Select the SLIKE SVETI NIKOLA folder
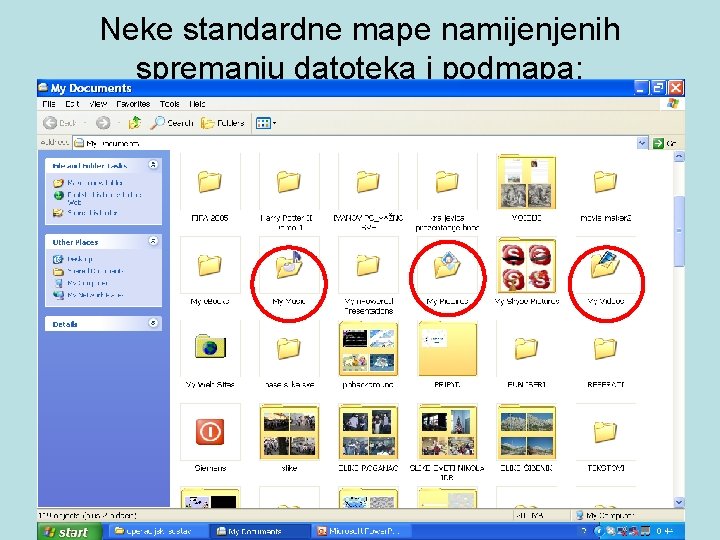 [447, 443]
